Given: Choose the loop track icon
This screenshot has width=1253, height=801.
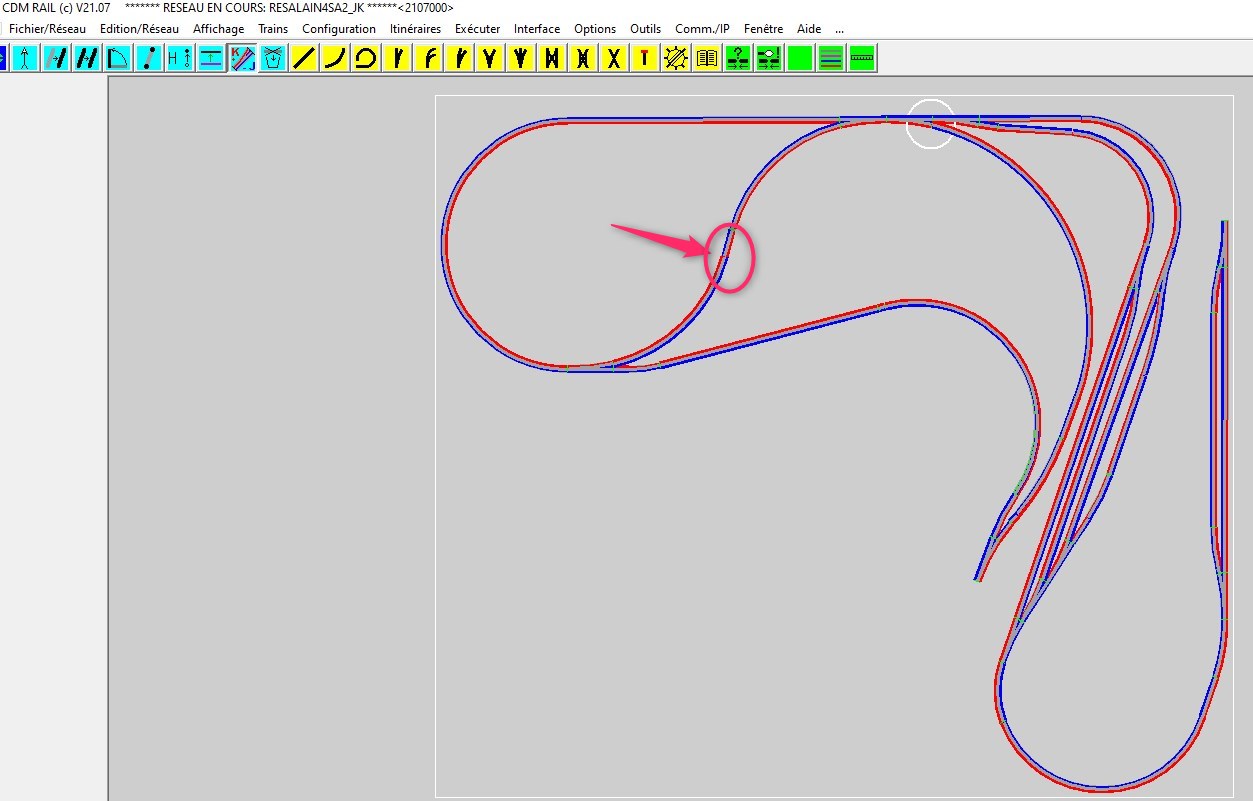Looking at the screenshot, I should pos(366,58).
